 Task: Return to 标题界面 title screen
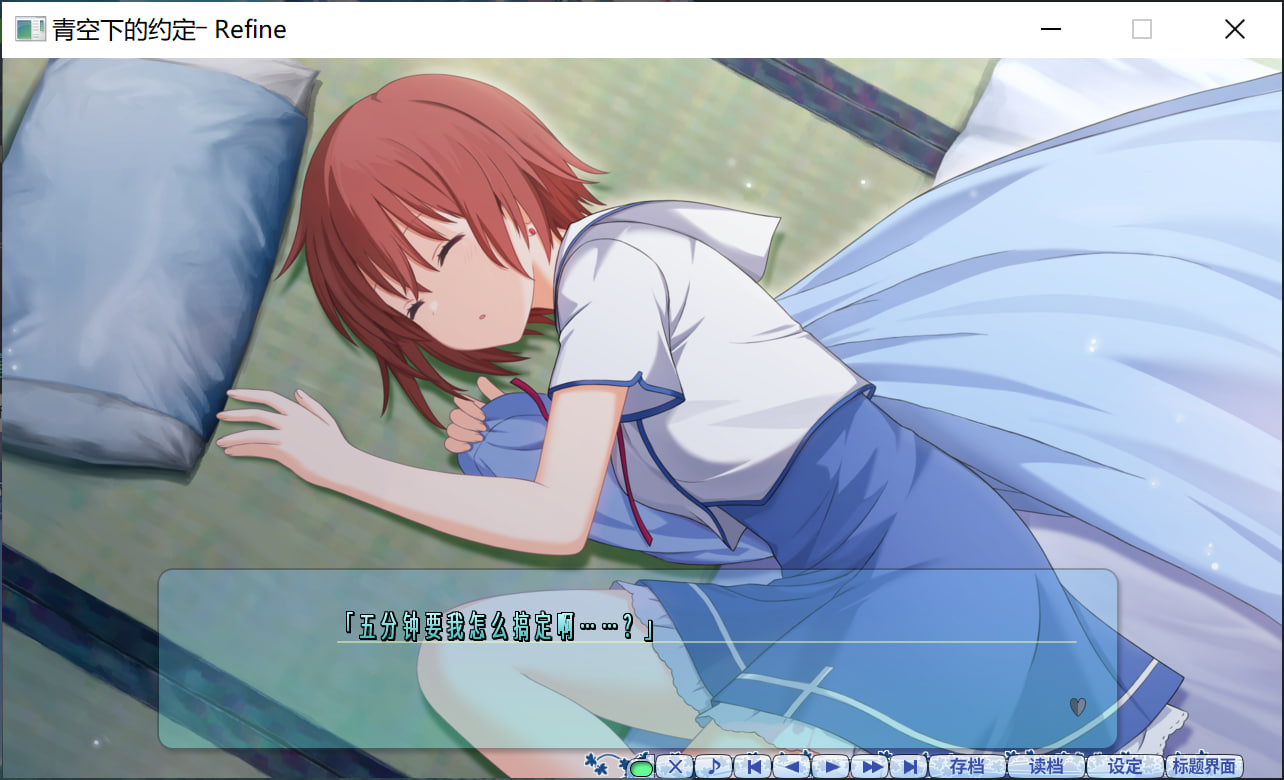(1203, 767)
